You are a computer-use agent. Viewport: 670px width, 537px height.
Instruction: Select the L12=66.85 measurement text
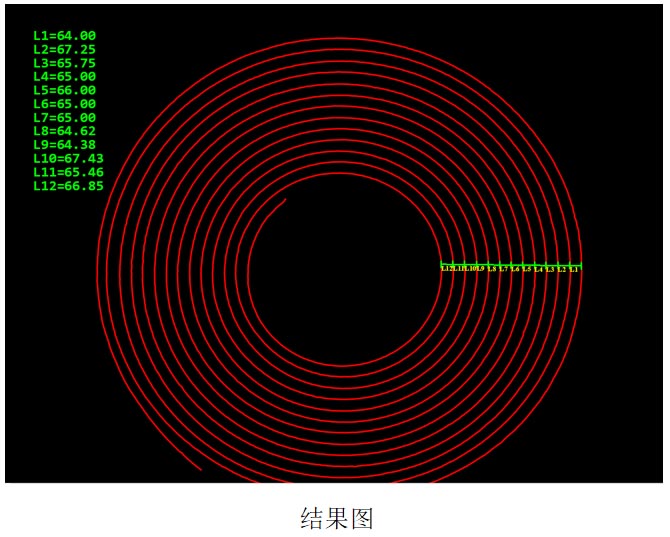[68, 186]
